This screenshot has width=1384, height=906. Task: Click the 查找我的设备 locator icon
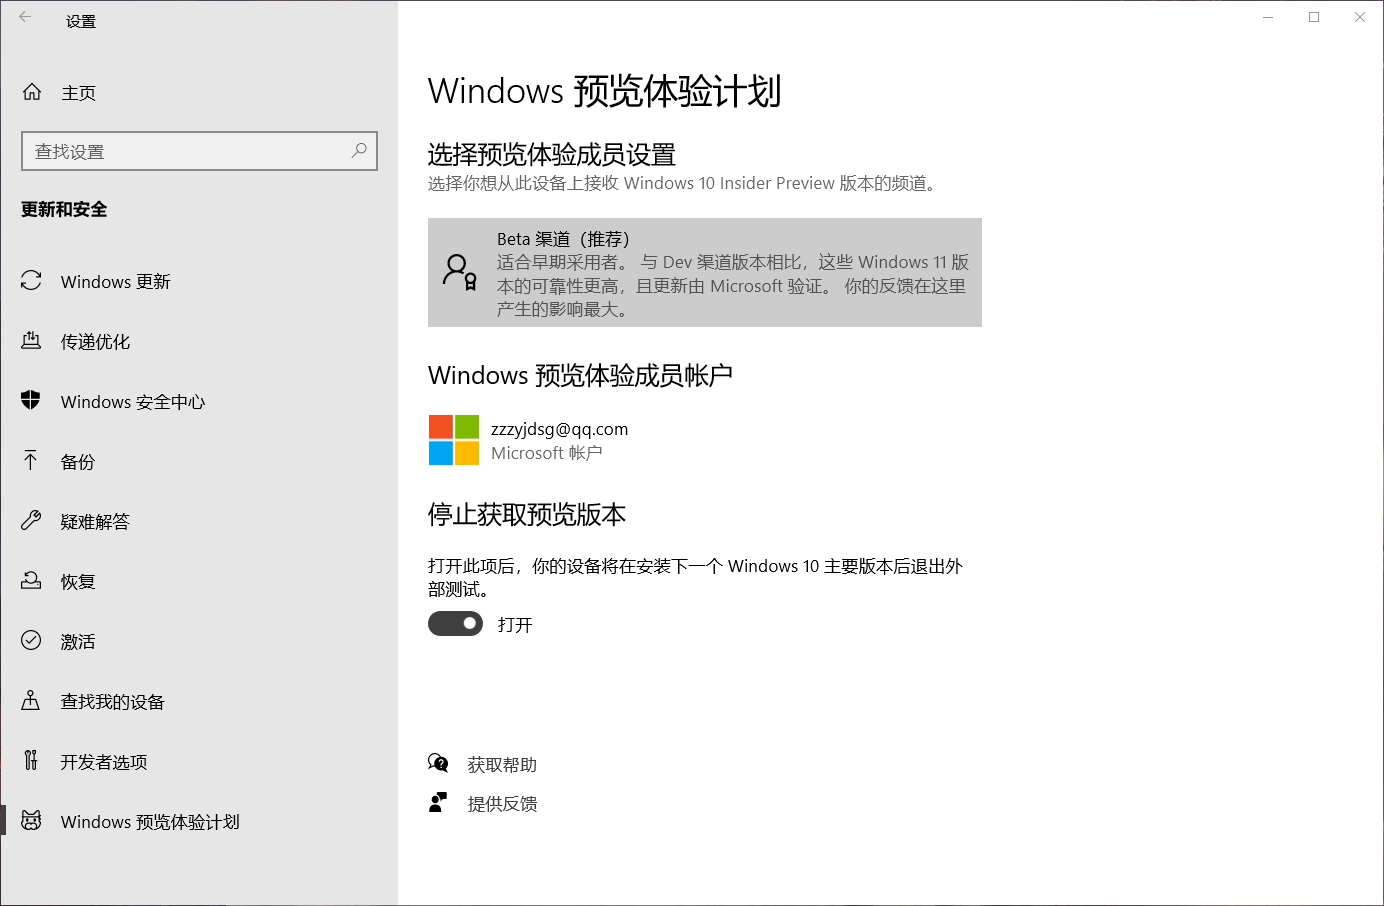click(x=31, y=700)
